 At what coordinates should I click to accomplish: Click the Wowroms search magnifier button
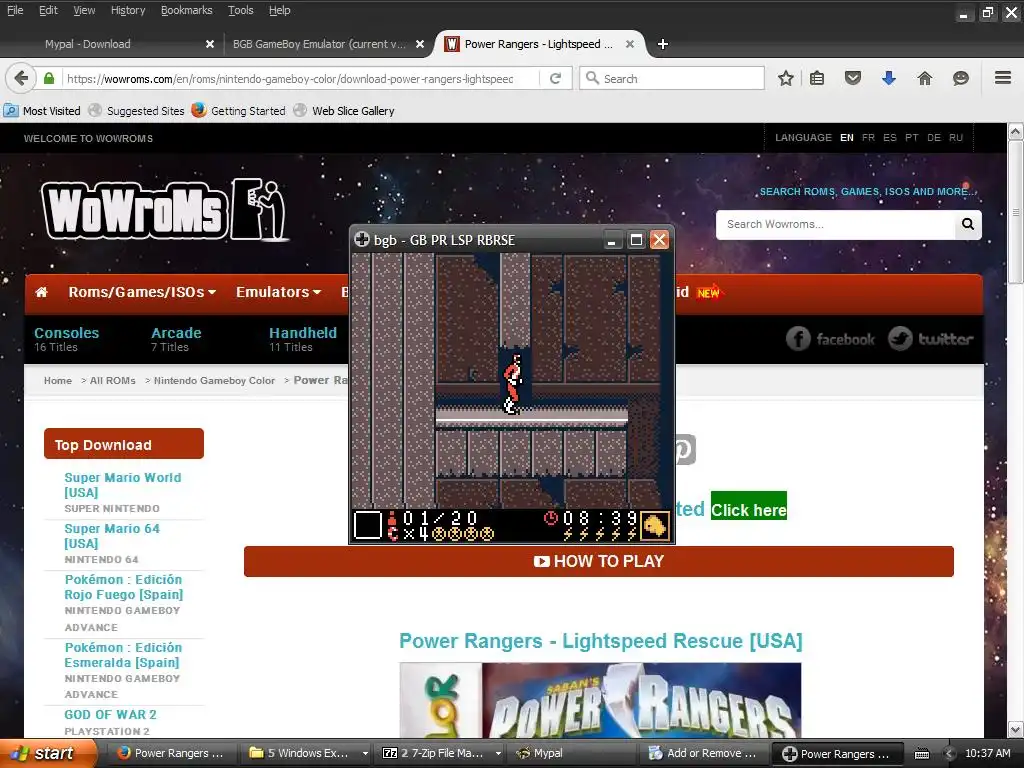click(968, 224)
